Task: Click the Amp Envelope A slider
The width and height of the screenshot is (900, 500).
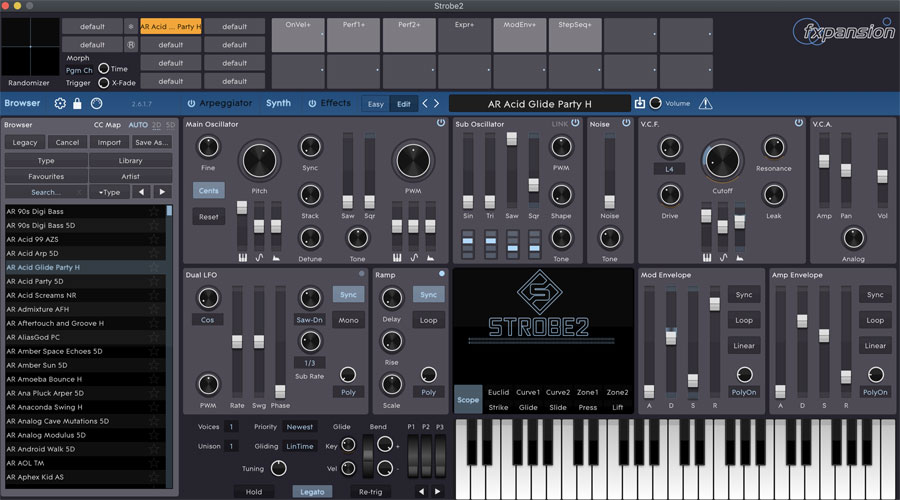Action: pyautogui.click(x=780, y=392)
